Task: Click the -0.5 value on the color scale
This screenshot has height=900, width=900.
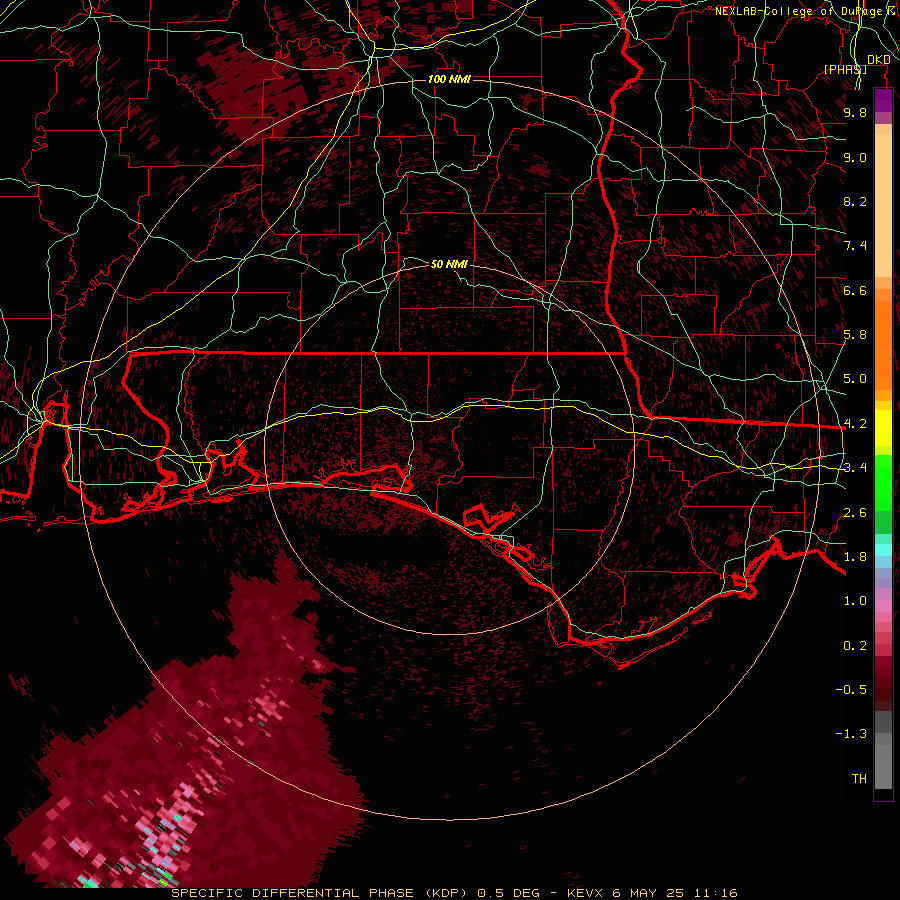Action: tap(851, 690)
